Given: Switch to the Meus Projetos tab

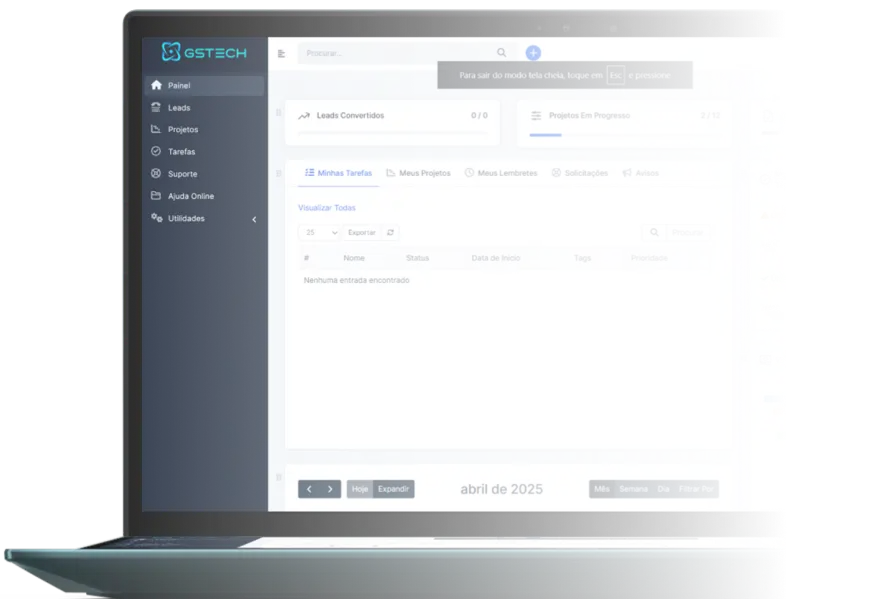Looking at the screenshot, I should pos(418,173).
